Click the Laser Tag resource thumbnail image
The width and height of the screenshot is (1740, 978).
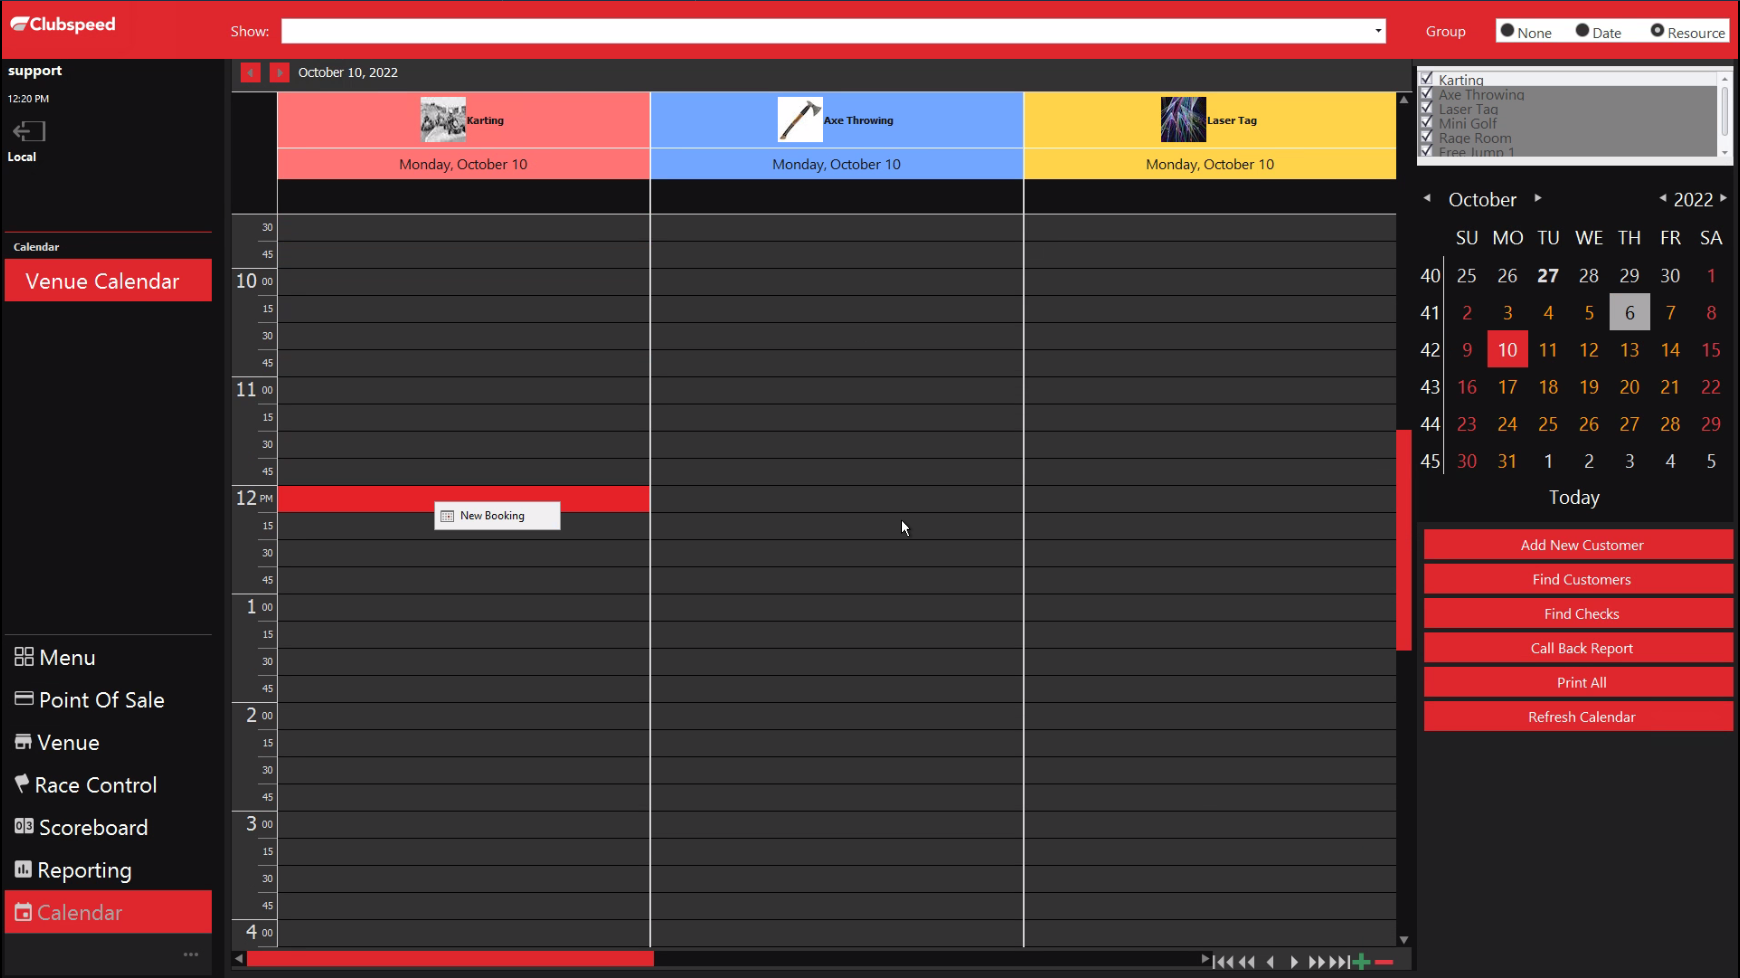point(1183,120)
